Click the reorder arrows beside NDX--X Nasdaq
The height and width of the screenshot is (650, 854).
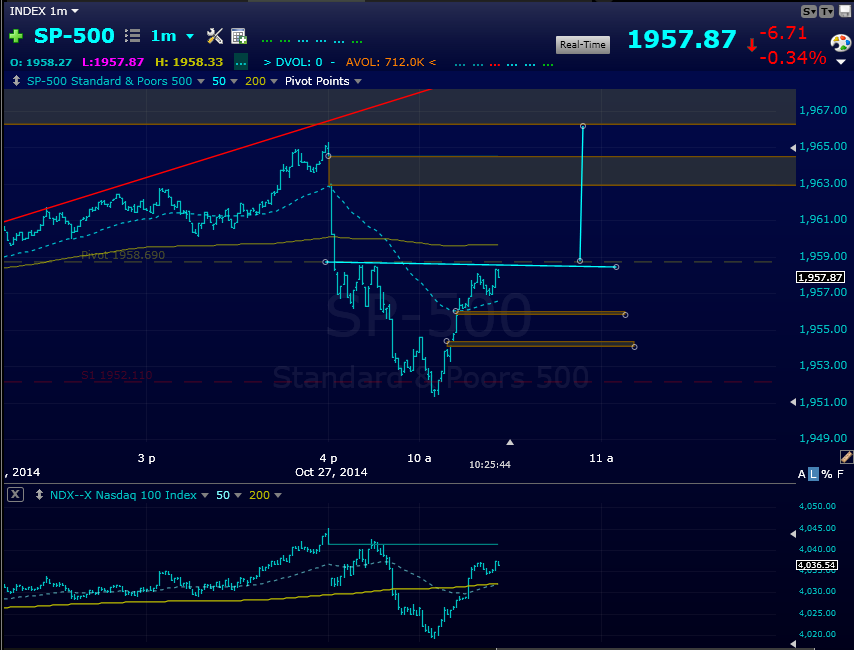click(x=39, y=495)
